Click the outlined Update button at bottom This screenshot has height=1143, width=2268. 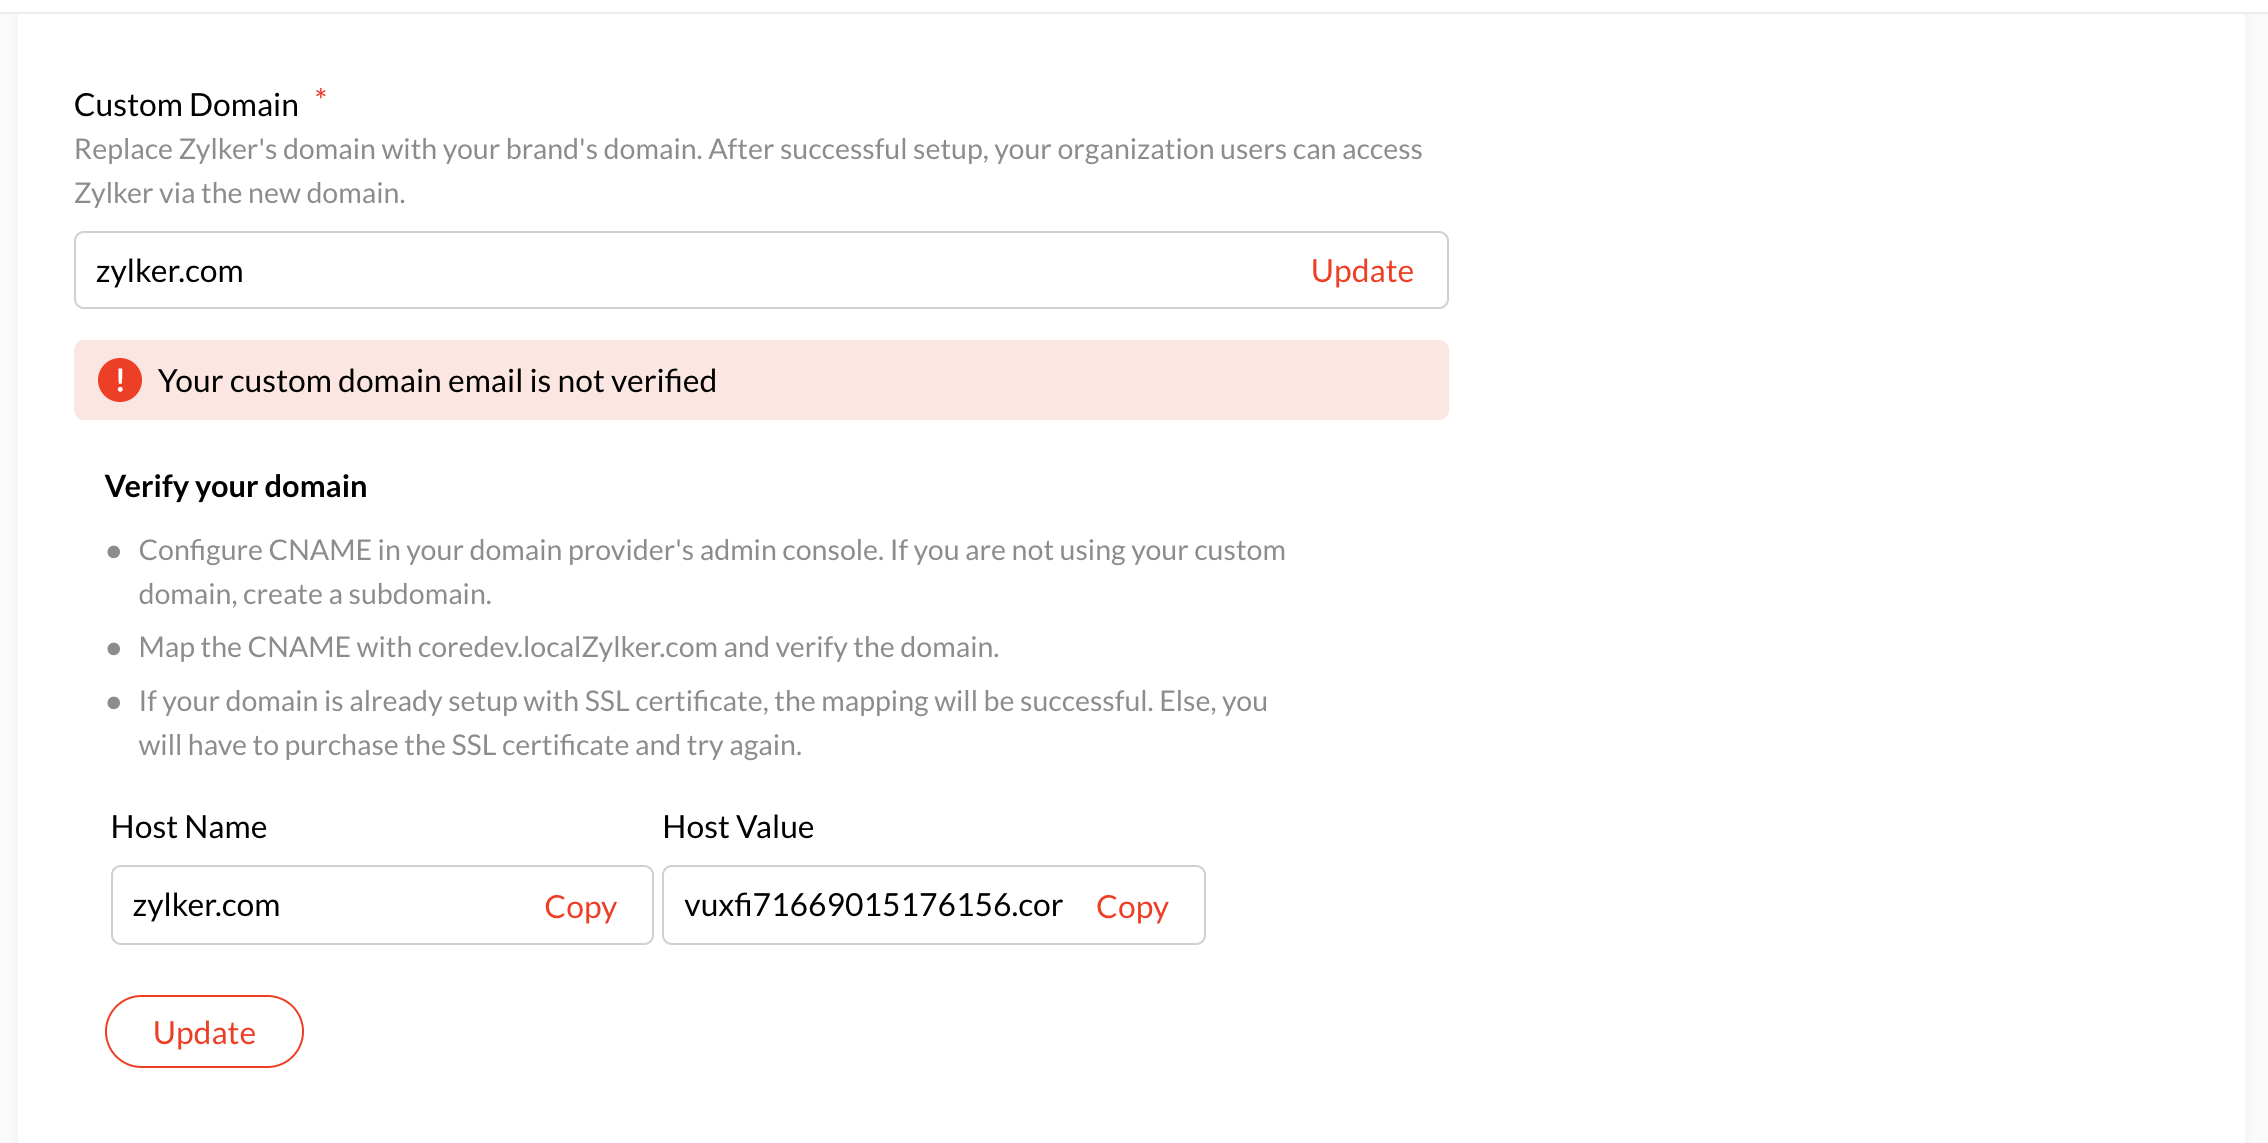(x=204, y=1032)
